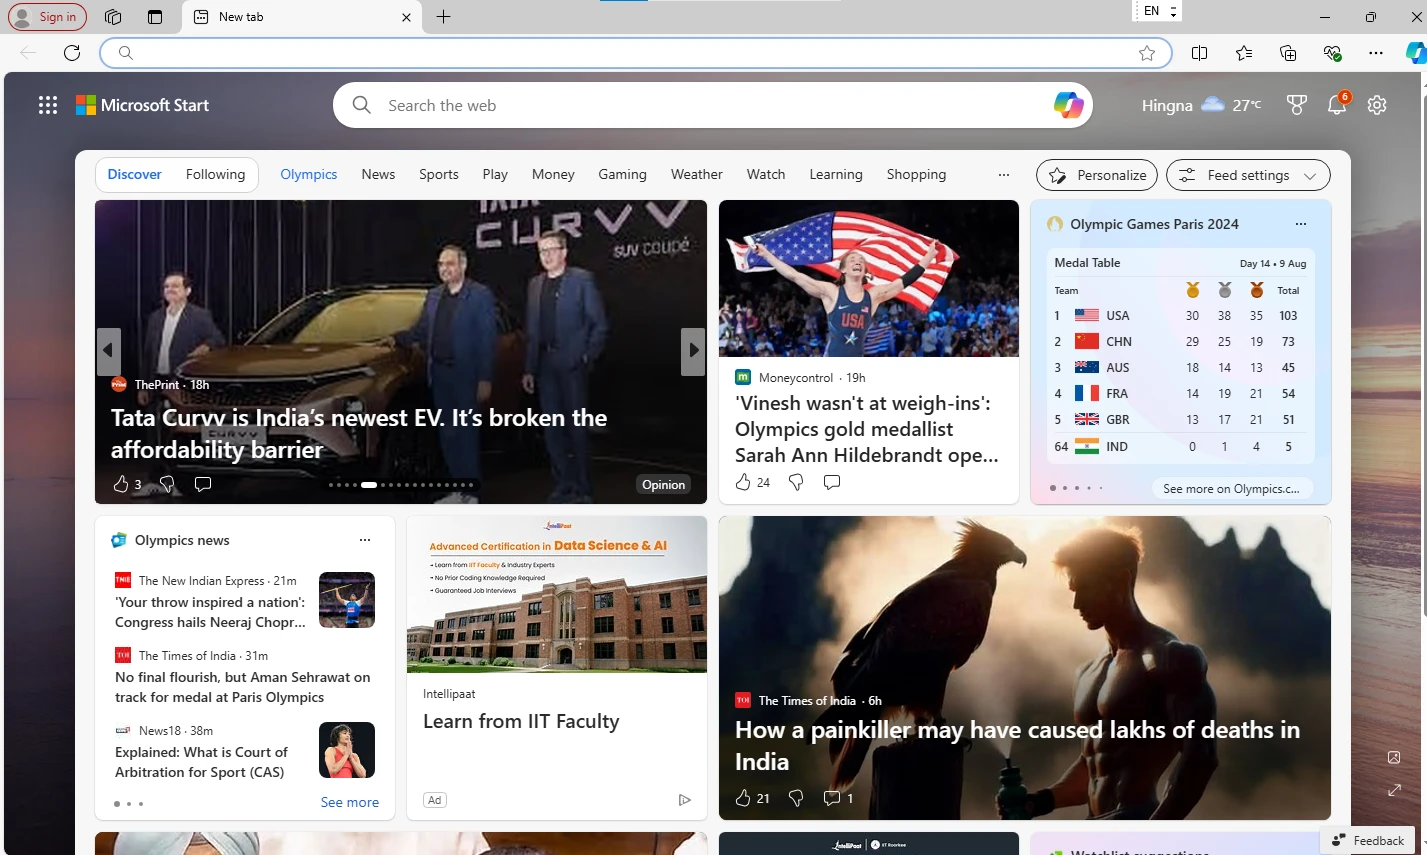The height and width of the screenshot is (855, 1427).
Task: Open Copilot from the search box
Action: [1068, 105]
